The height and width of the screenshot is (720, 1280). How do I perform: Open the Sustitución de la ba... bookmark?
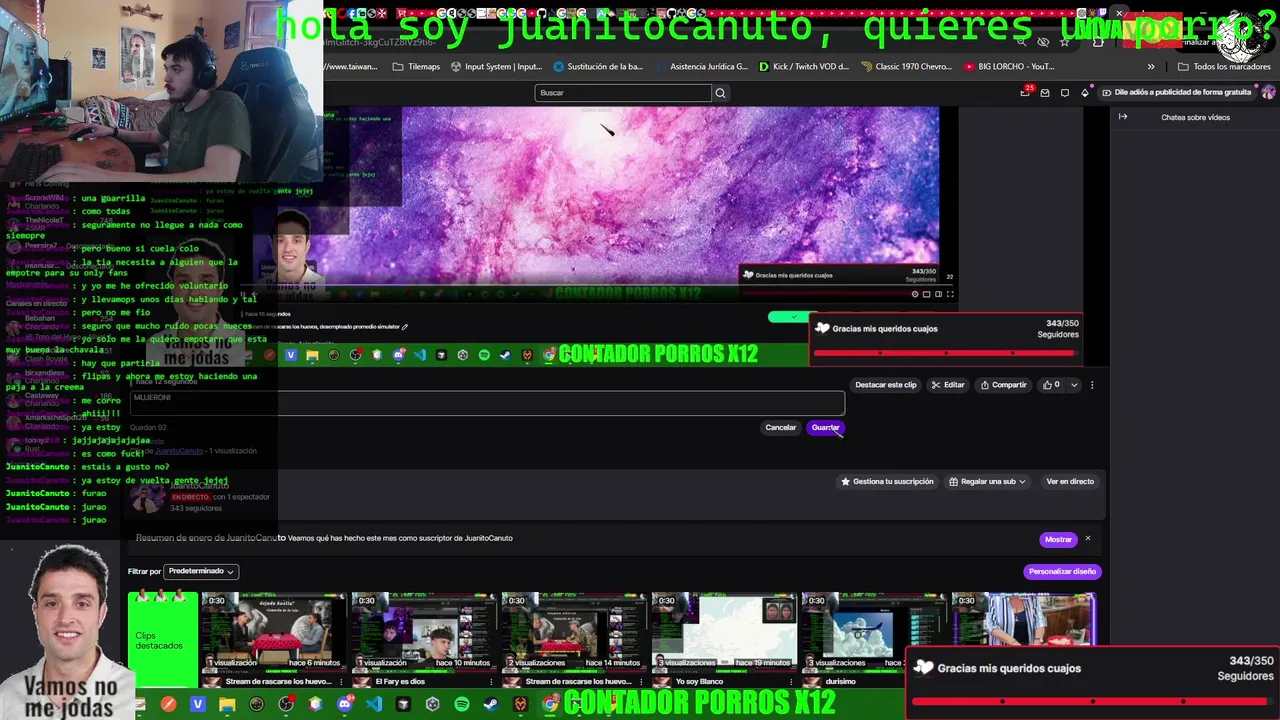coord(598,66)
